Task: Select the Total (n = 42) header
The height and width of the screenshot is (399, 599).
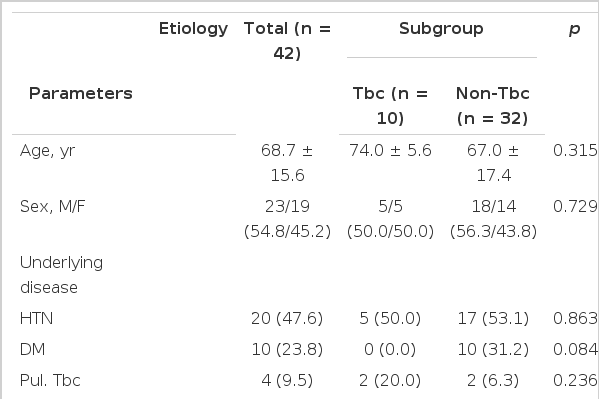Action: 287,41
